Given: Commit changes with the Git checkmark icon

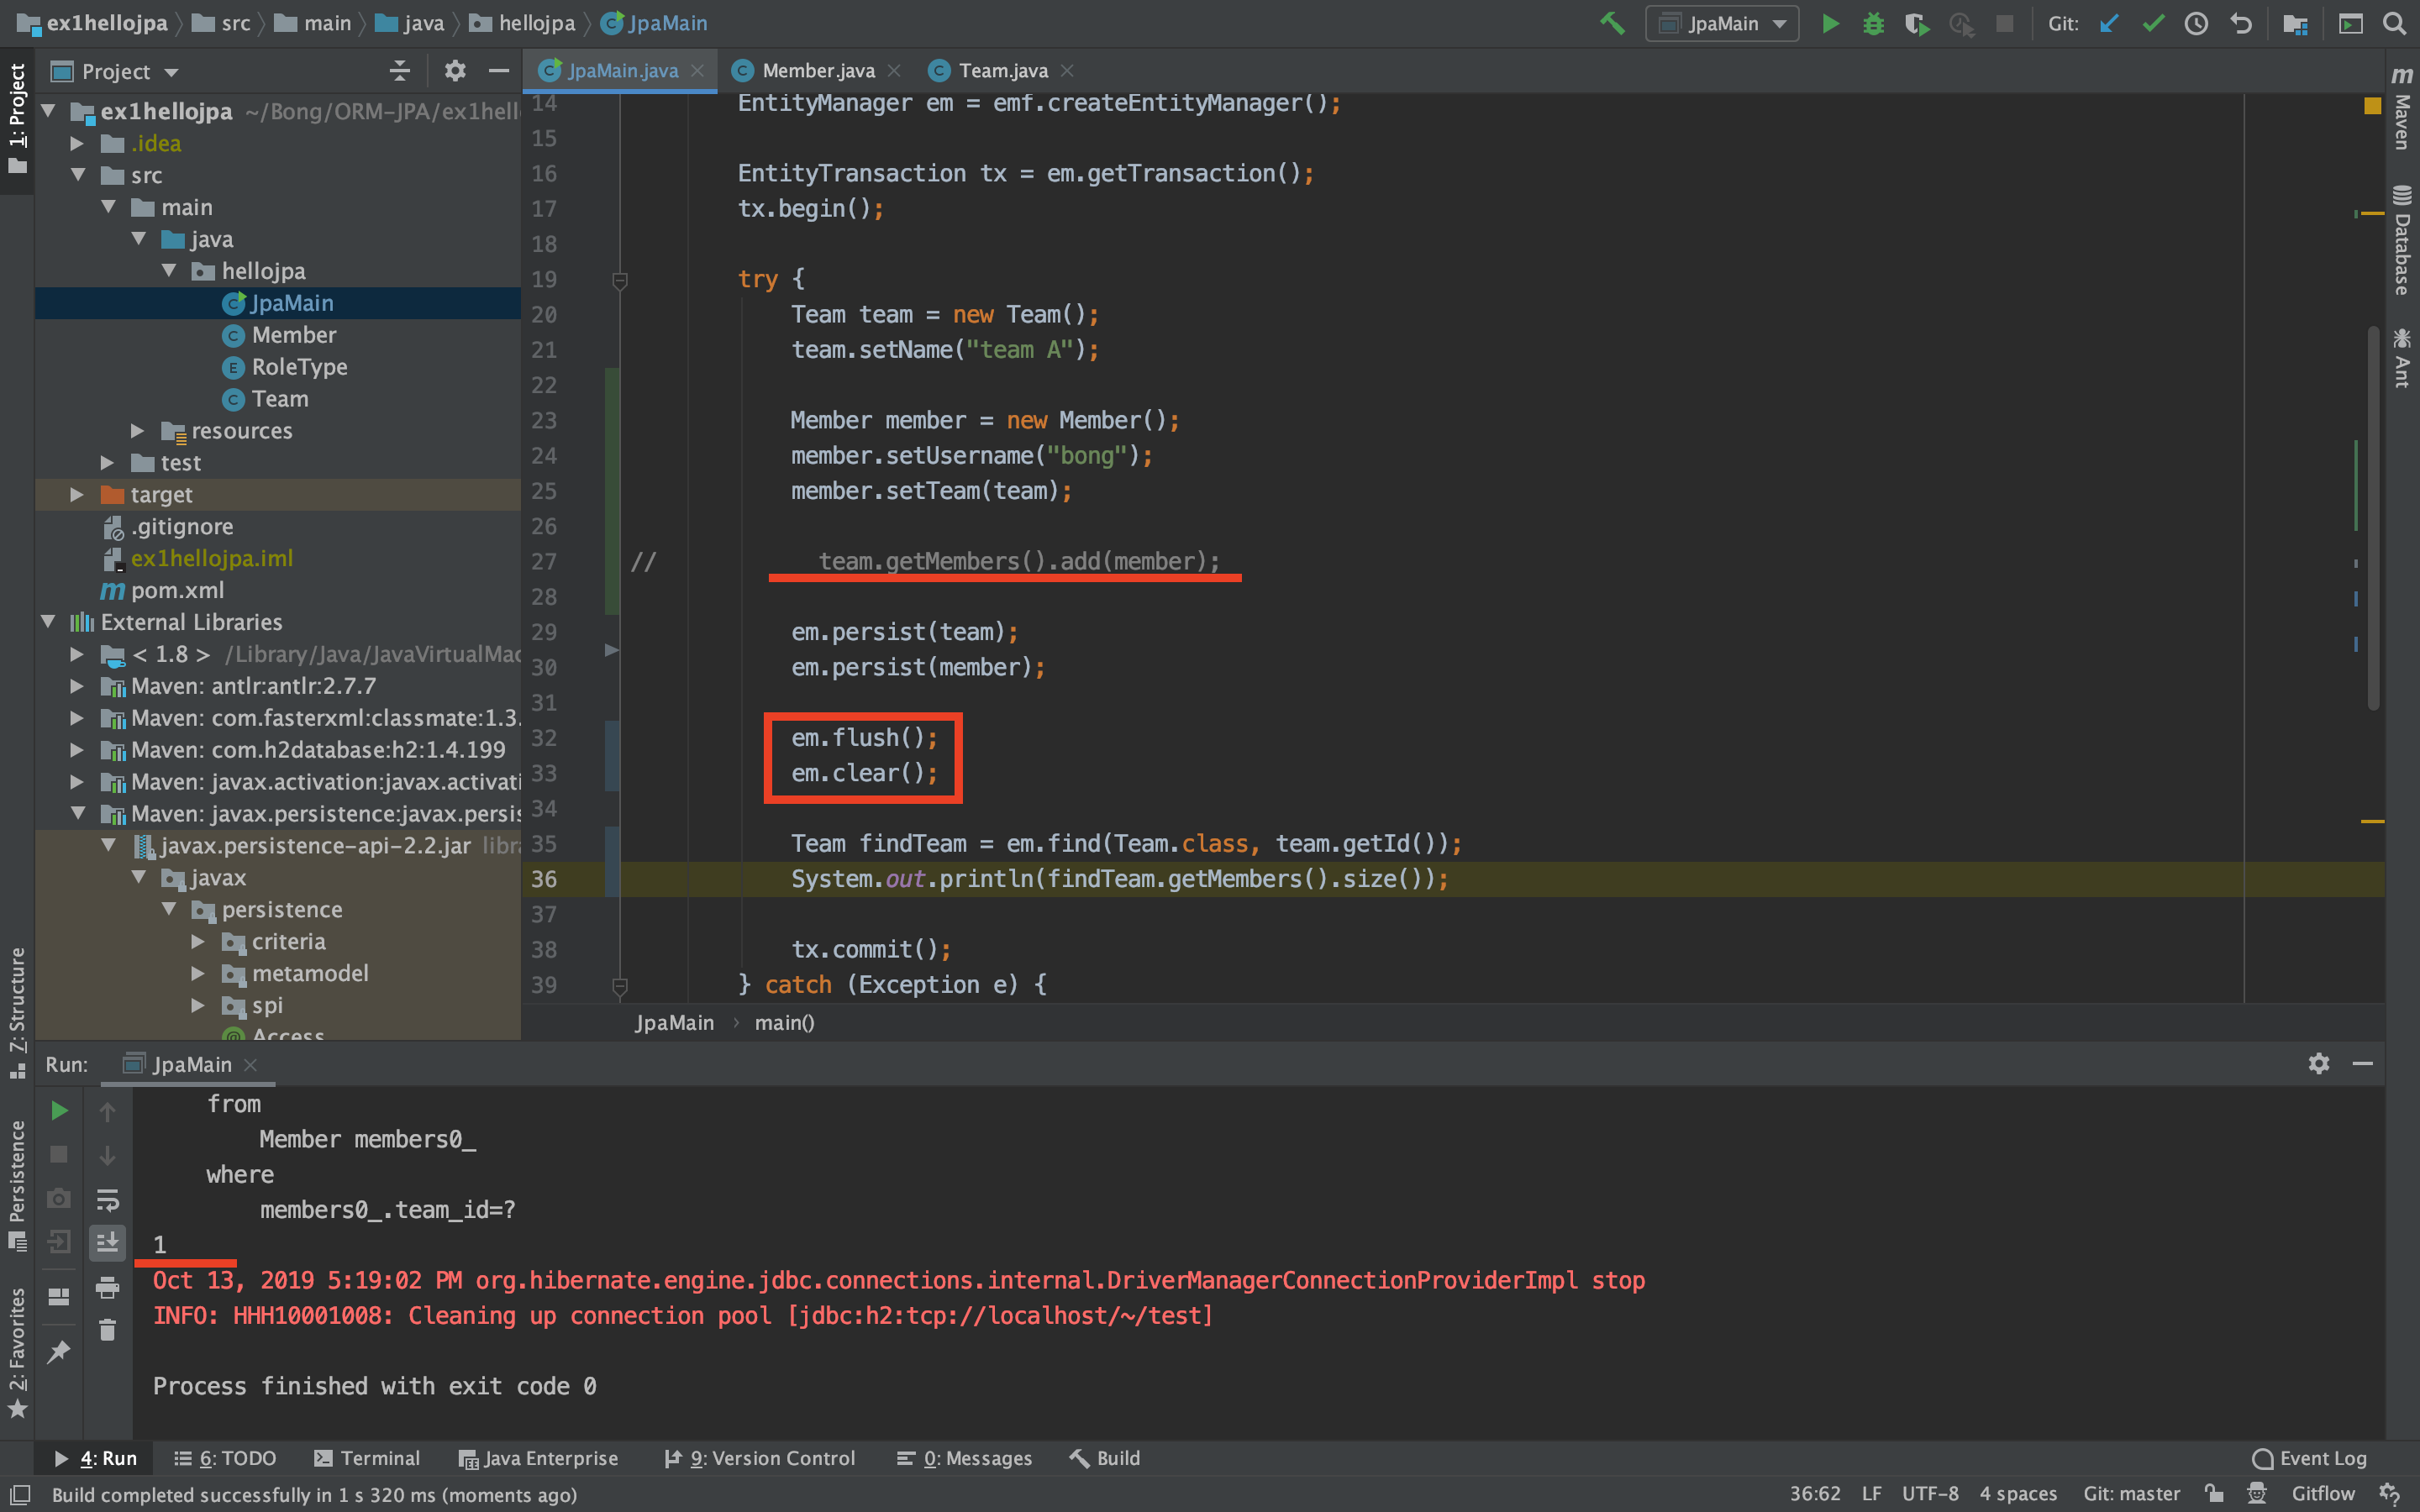Looking at the screenshot, I should (x=2153, y=23).
